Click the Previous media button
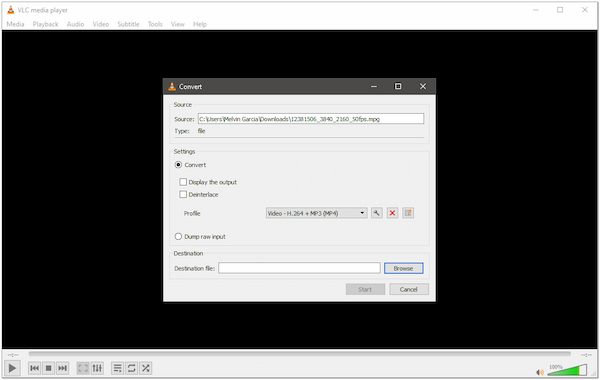This screenshot has width=600, height=380. [34, 368]
